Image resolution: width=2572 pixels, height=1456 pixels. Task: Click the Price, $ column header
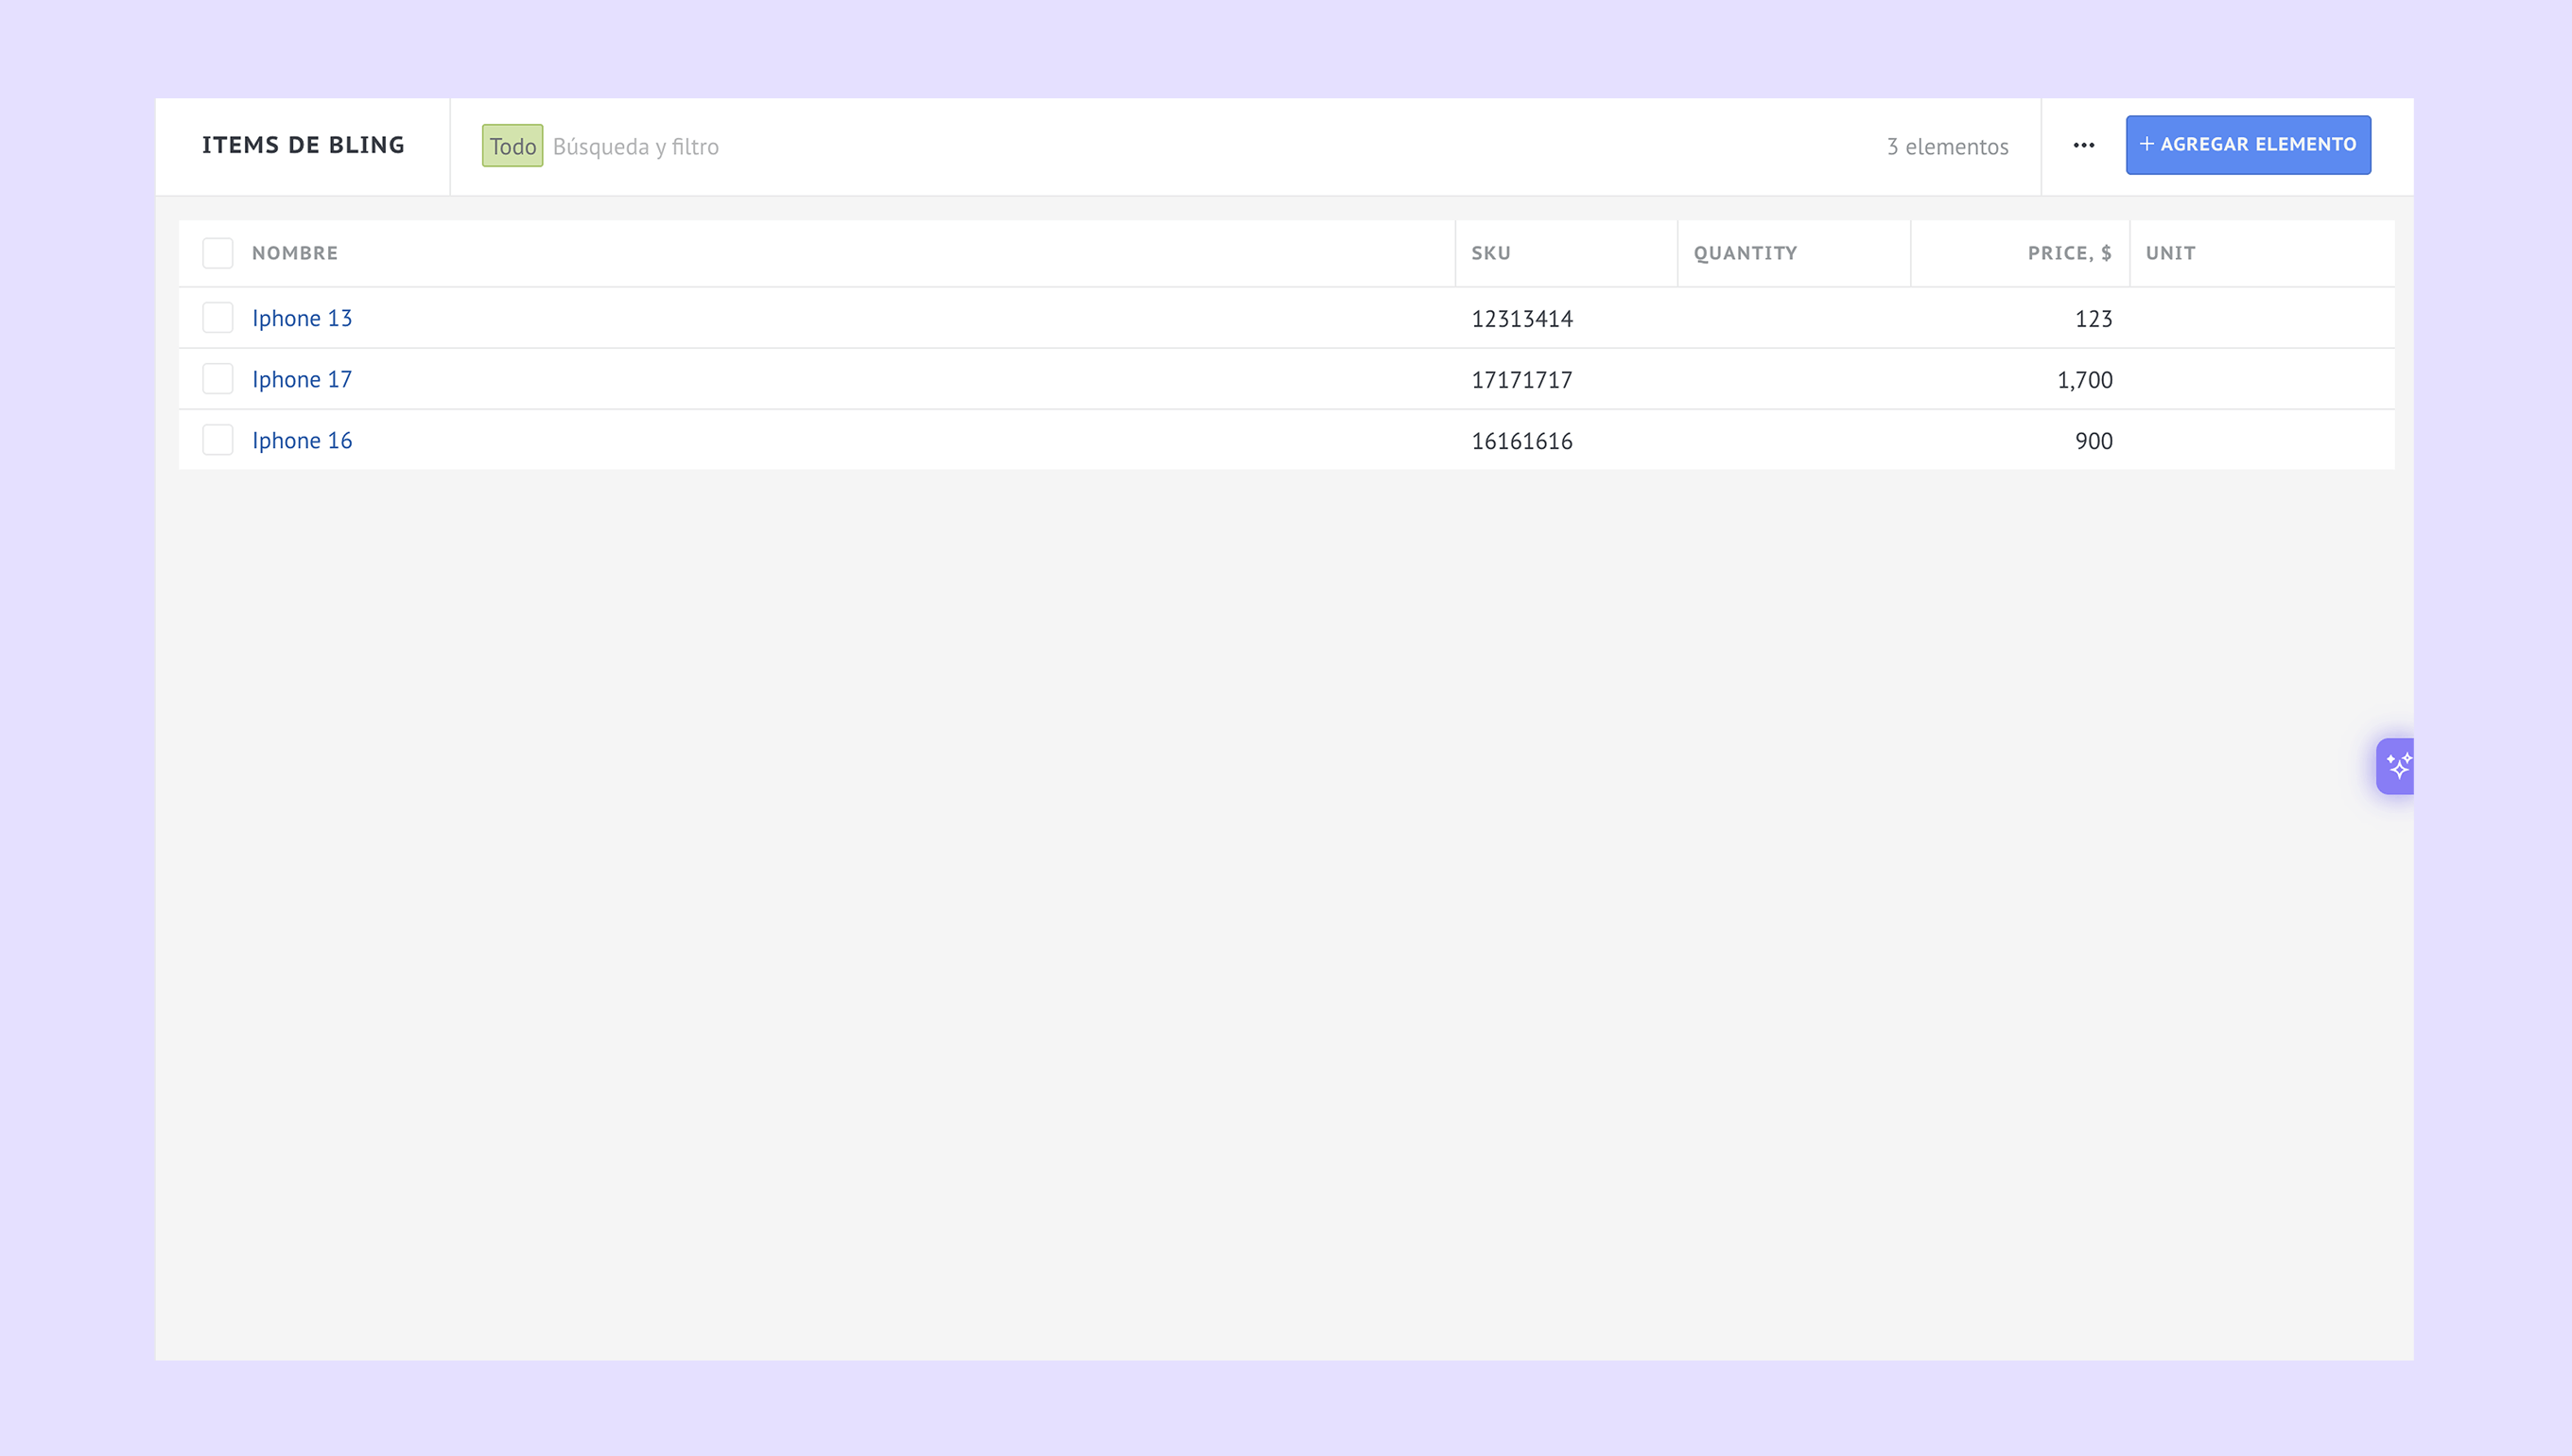tap(2068, 253)
